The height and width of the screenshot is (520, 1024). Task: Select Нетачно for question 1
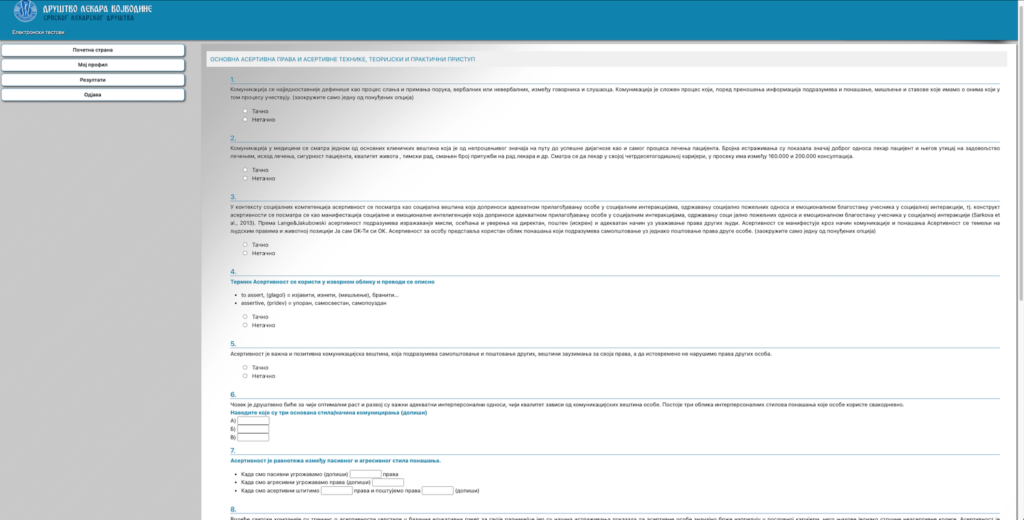[246, 120]
